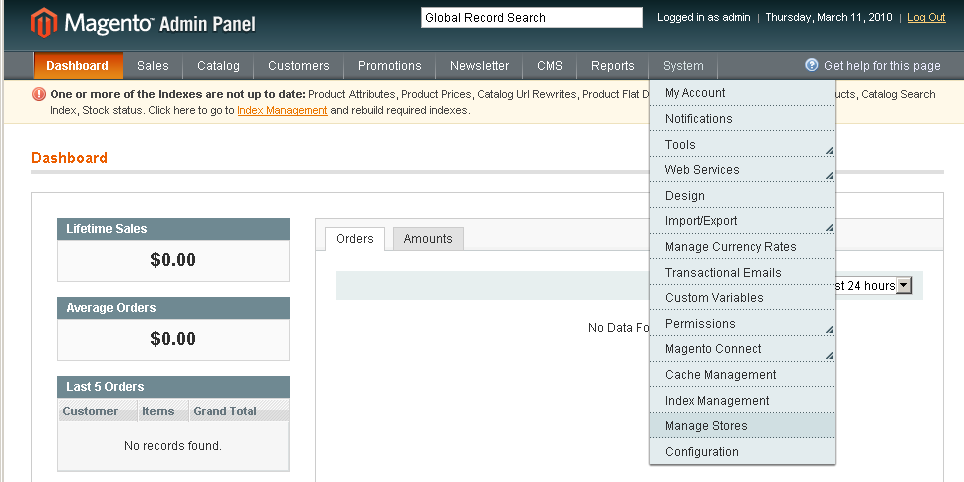The width and height of the screenshot is (964, 482).
Task: Select Index Management menu entry
Action: (x=742, y=400)
